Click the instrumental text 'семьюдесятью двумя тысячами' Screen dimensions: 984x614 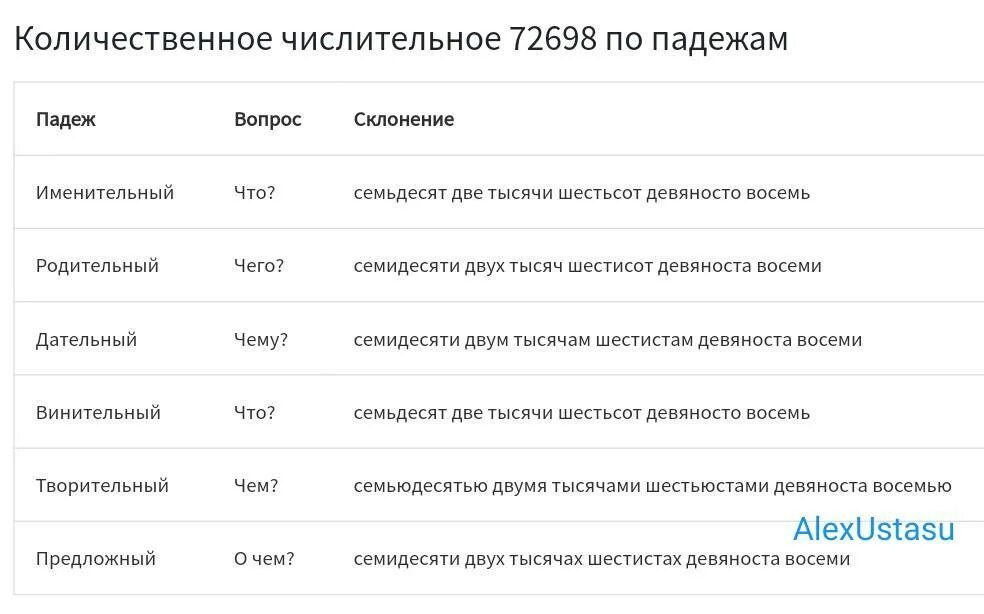[x=497, y=487]
